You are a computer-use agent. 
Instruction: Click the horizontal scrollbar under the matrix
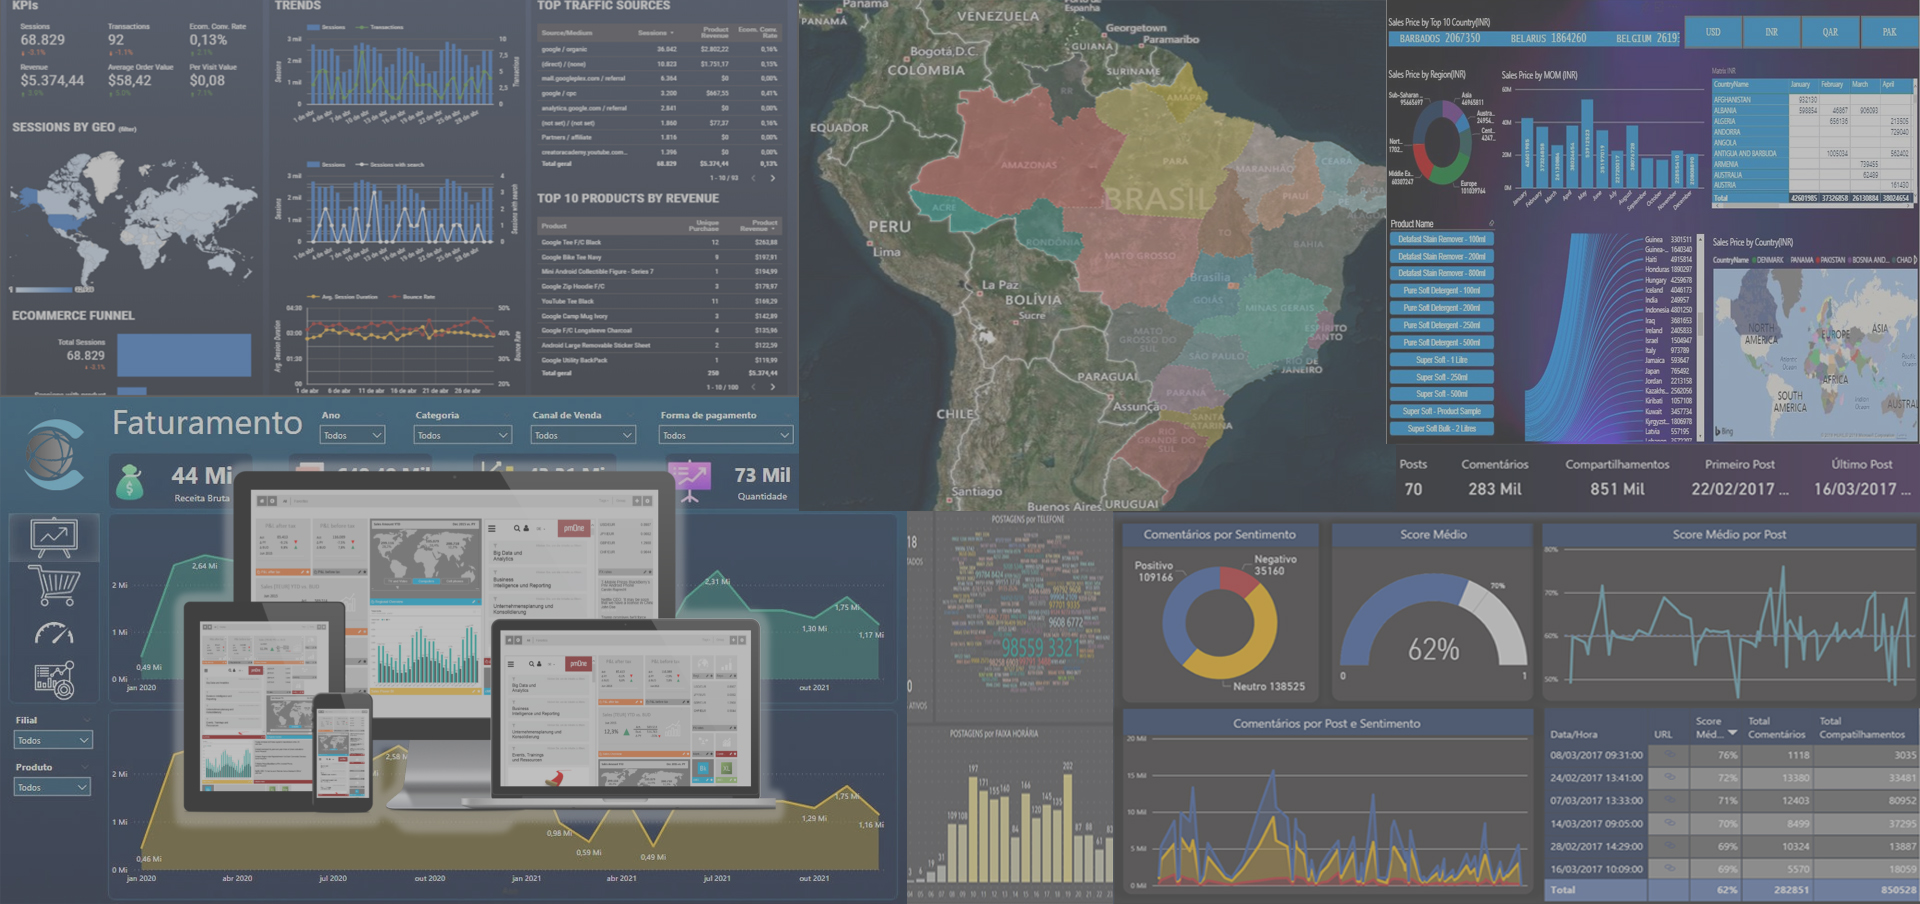1811,206
